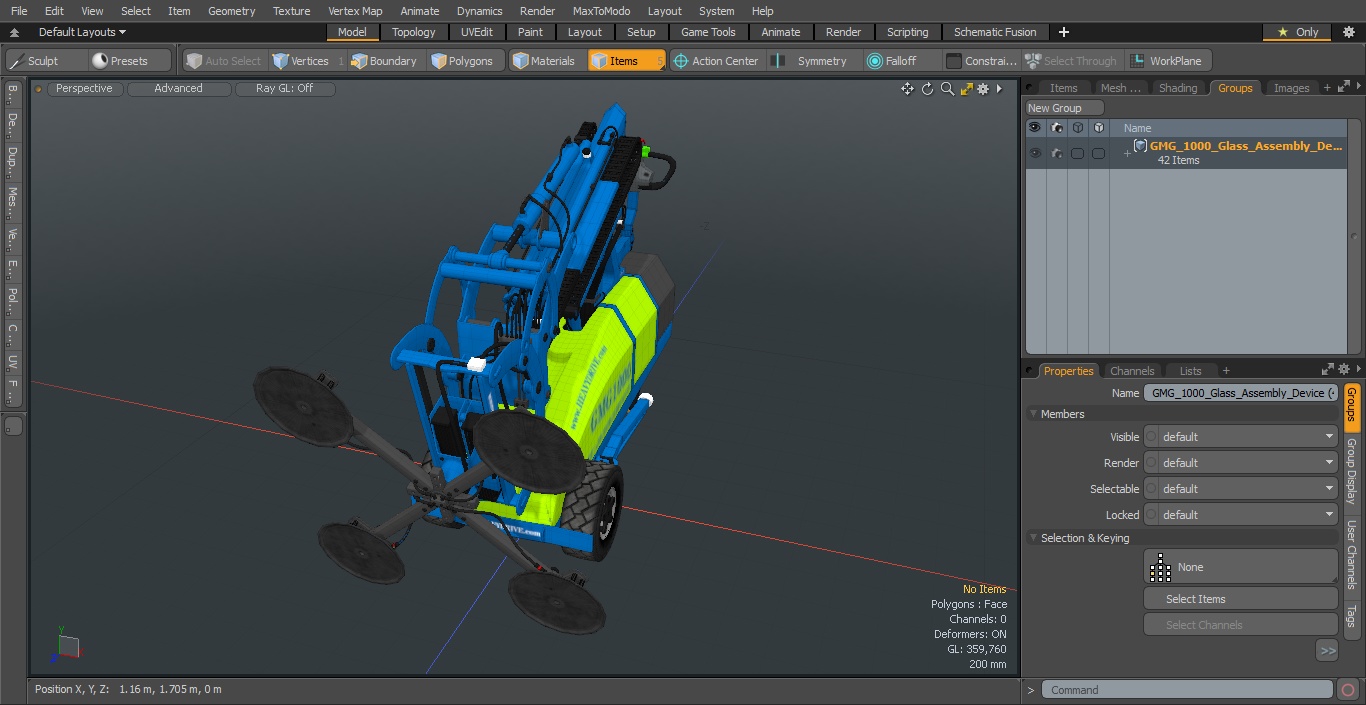Click the viewport pan/move icon
Image resolution: width=1366 pixels, height=705 pixels.
tap(907, 89)
